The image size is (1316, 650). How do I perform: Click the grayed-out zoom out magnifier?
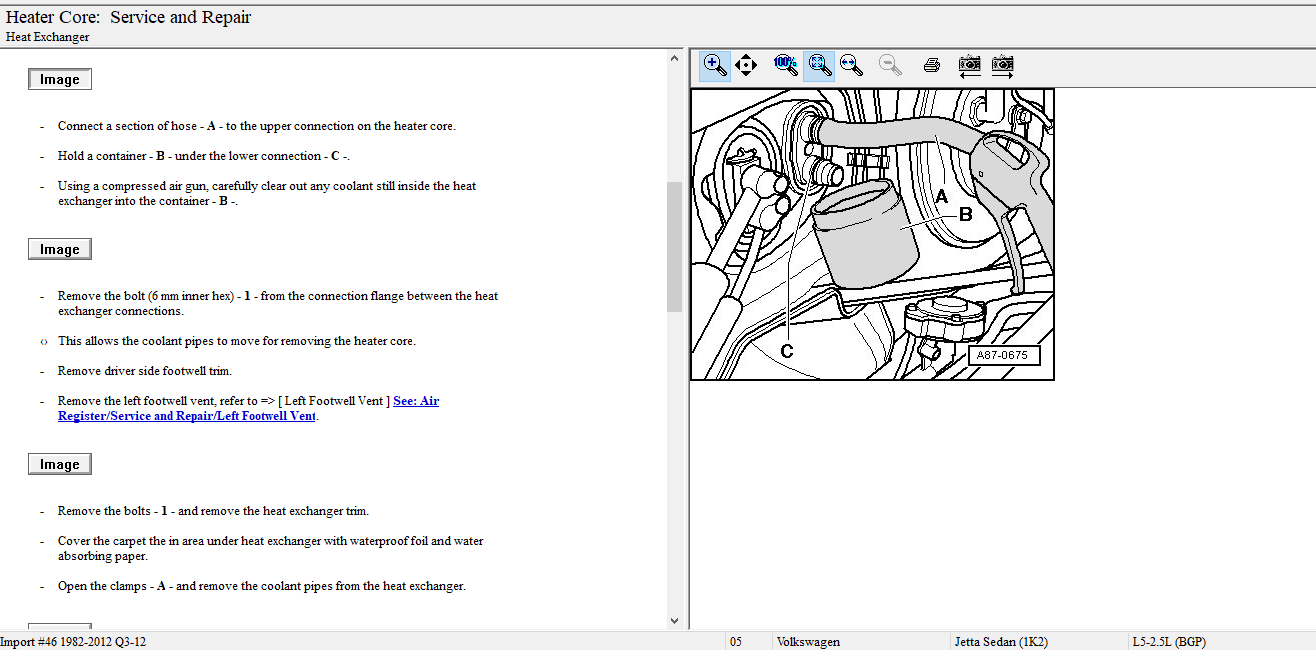890,66
